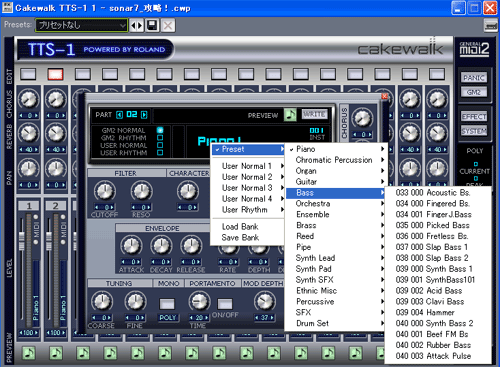Click the portamento TIME knob
Image resolution: width=500 pixels, height=367 pixels.
(x=199, y=301)
